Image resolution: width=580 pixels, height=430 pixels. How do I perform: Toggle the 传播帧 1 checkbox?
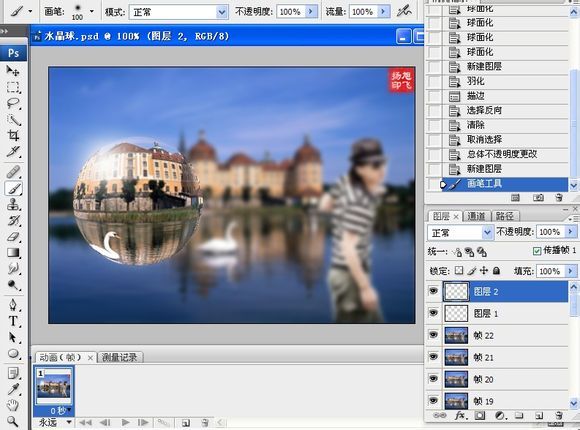point(537,251)
